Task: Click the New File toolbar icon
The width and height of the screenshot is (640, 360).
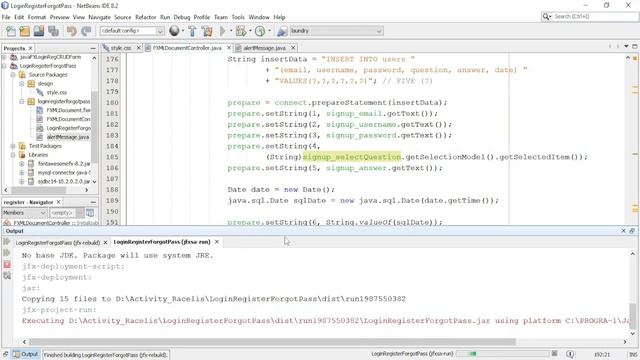Action: [11, 31]
